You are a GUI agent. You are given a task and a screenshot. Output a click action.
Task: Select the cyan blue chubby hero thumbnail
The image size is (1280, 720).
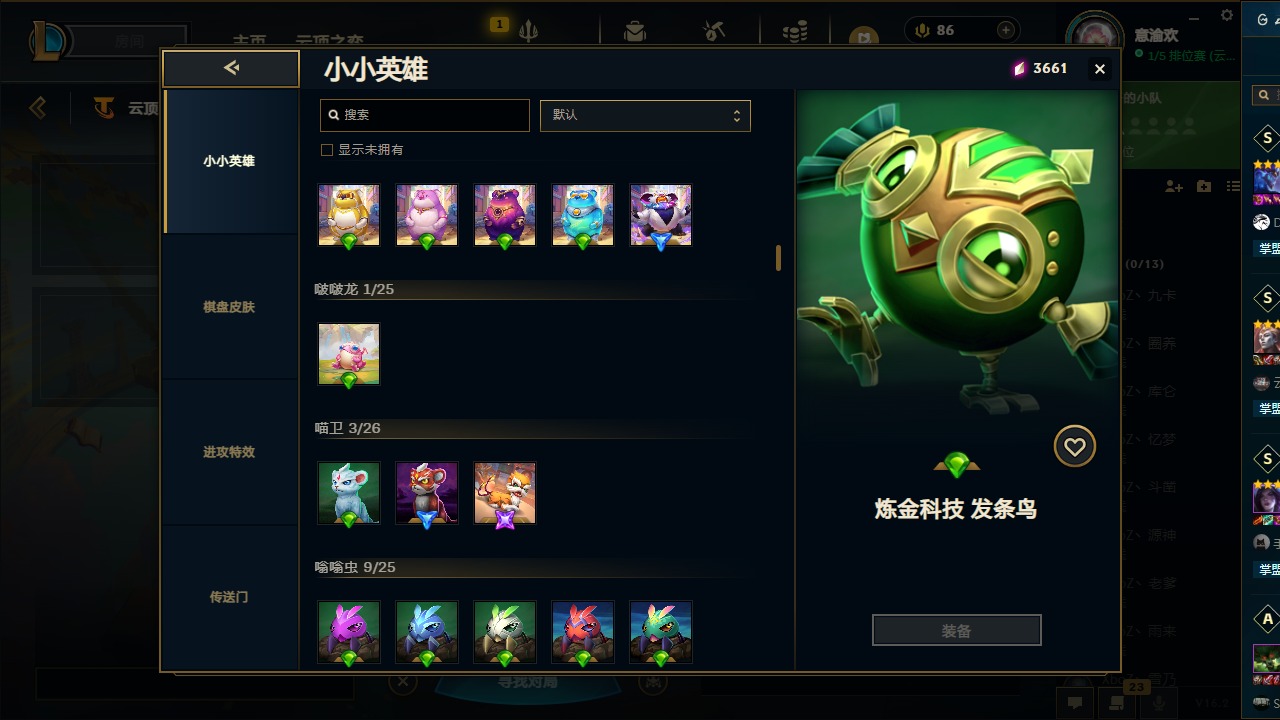click(x=583, y=215)
